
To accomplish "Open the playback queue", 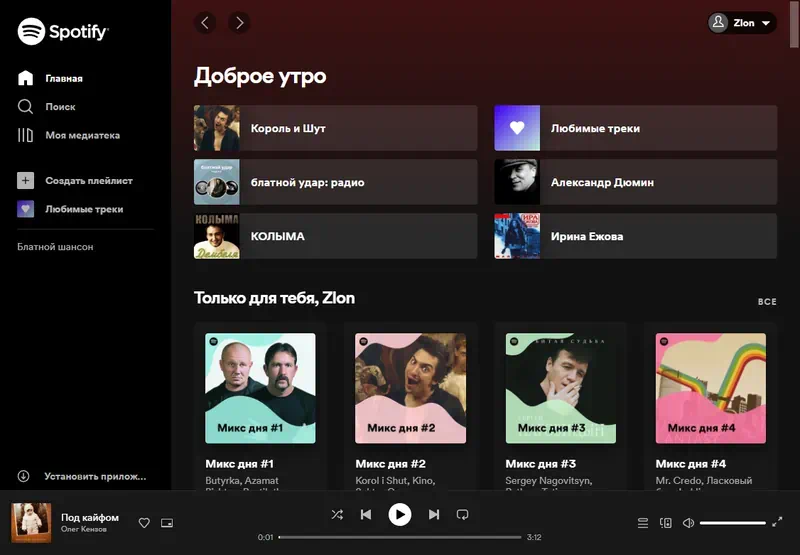I will 643,523.
